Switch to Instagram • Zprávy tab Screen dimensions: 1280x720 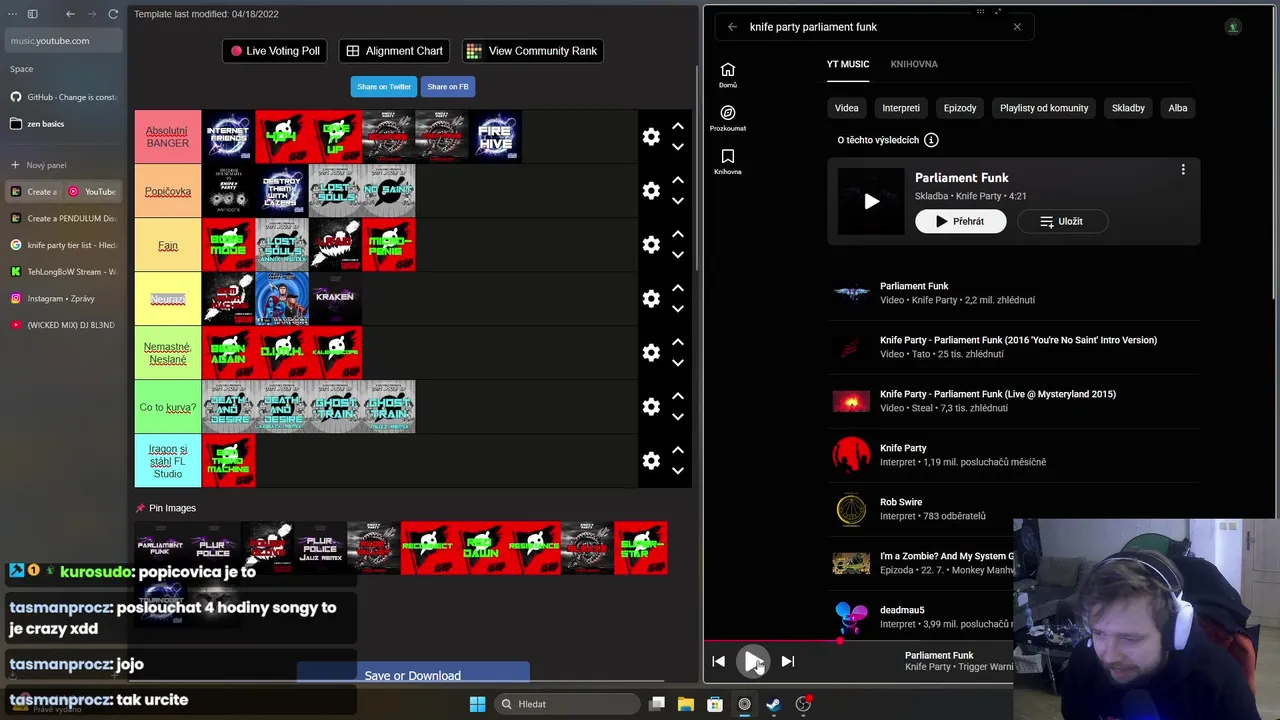tap(62, 298)
